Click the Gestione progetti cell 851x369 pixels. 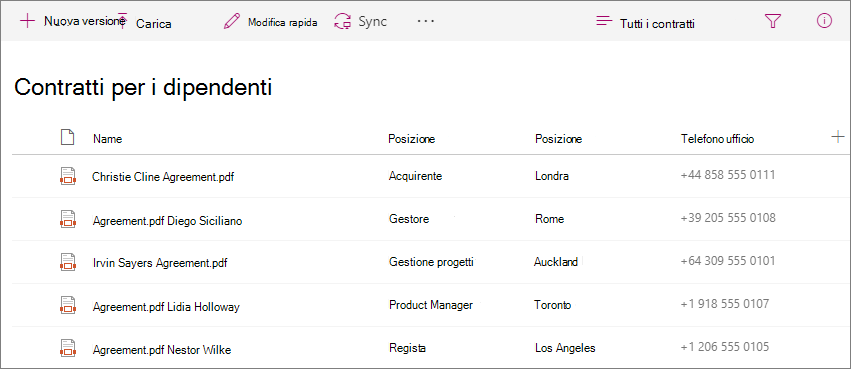point(431,262)
